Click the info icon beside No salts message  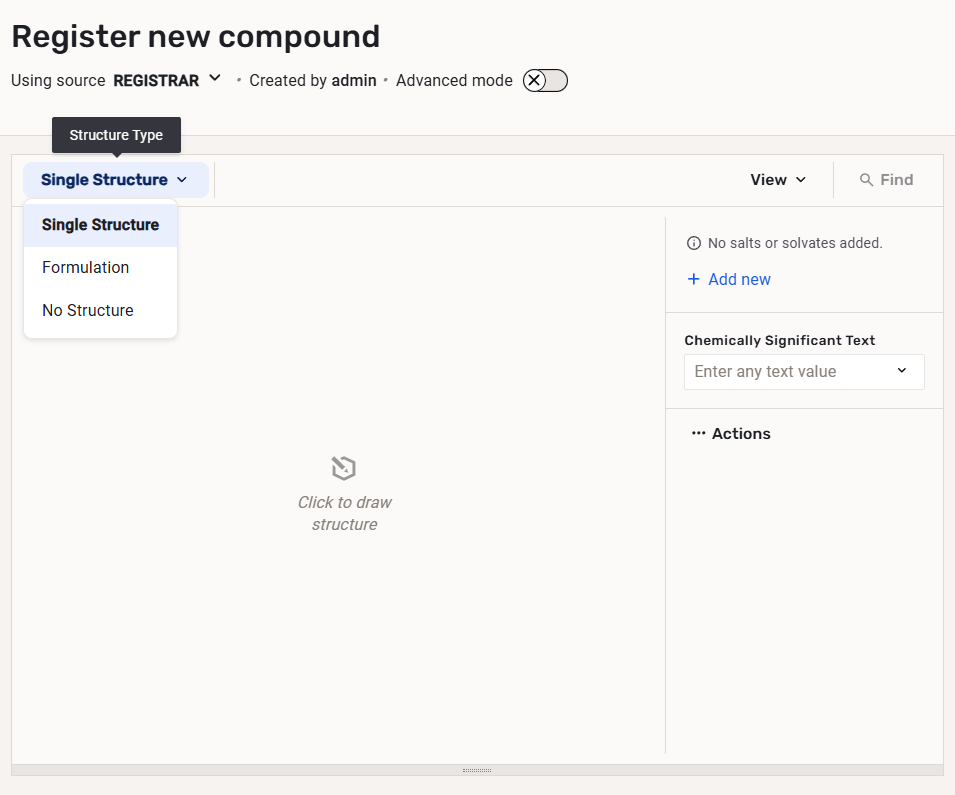pos(694,243)
